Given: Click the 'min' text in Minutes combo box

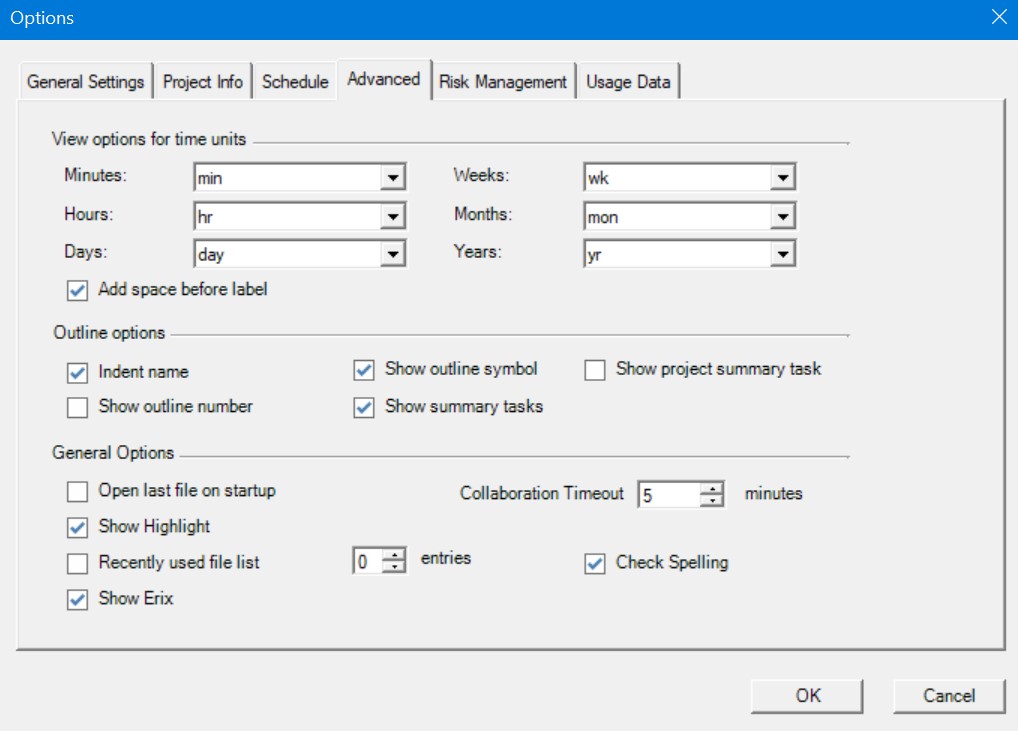Looking at the screenshot, I should pyautogui.click(x=210, y=179).
